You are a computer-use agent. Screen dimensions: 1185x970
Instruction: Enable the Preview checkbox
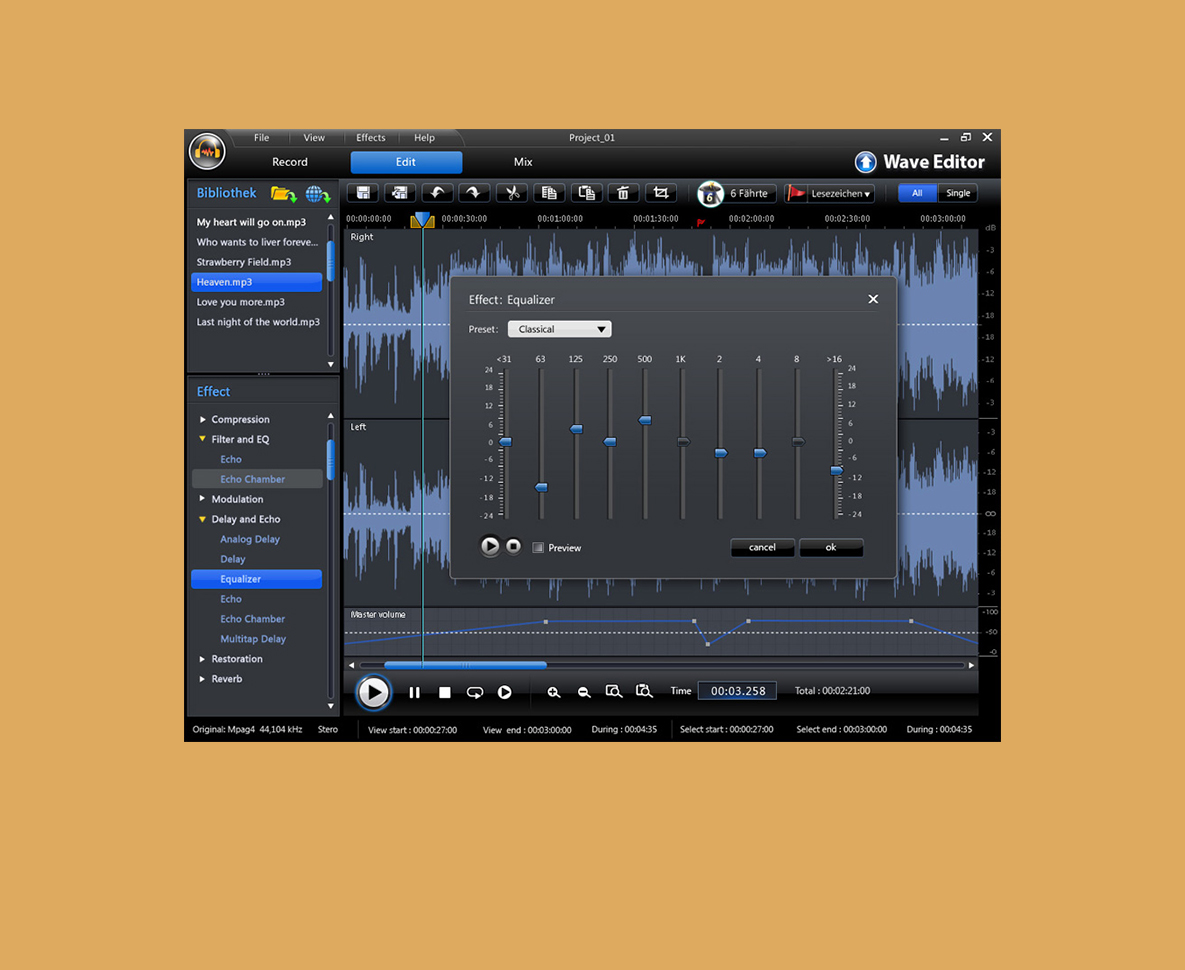tap(538, 548)
